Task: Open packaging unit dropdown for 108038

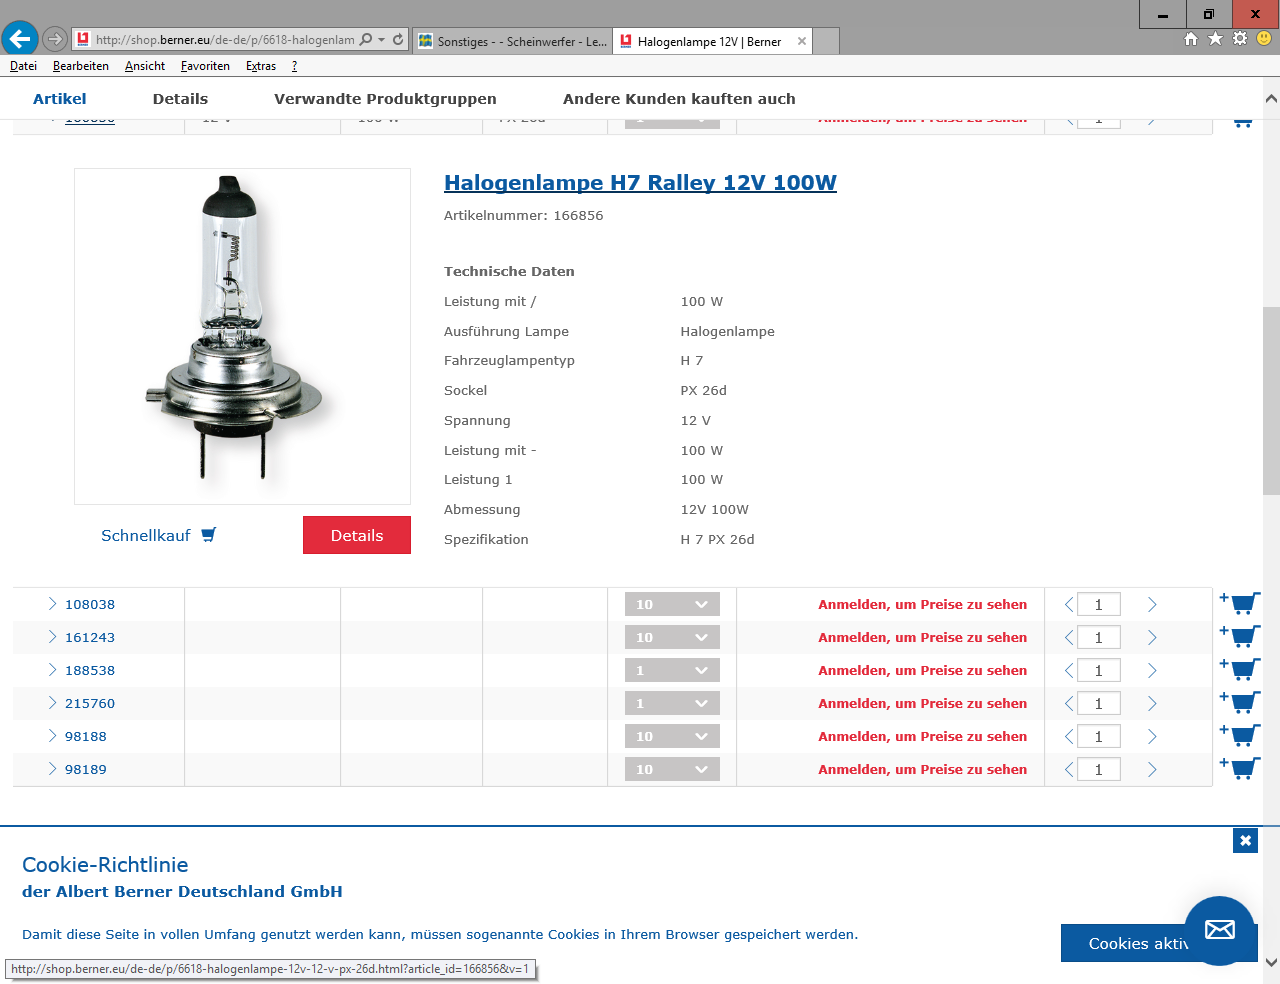Action: coord(672,604)
